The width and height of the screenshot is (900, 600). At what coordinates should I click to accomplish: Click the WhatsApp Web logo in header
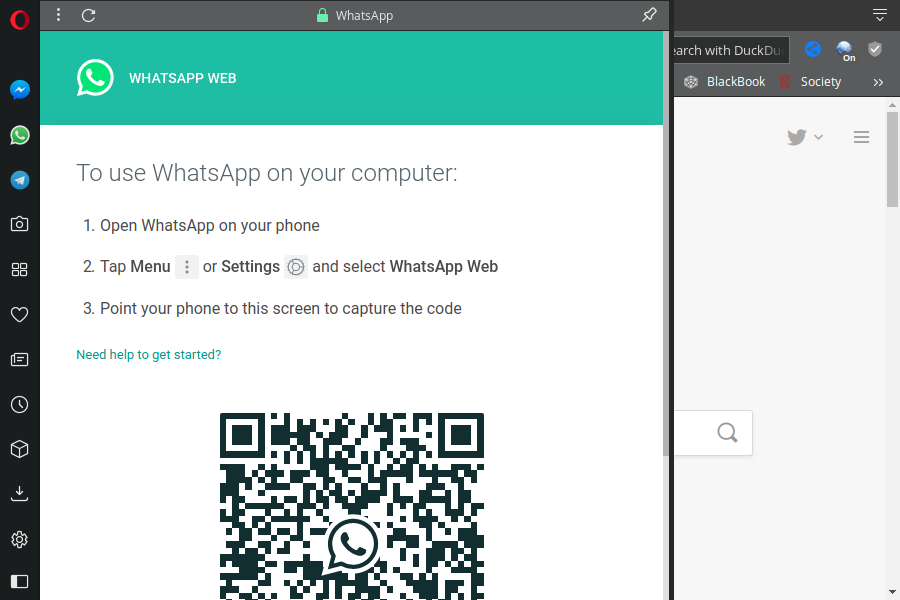[x=95, y=78]
